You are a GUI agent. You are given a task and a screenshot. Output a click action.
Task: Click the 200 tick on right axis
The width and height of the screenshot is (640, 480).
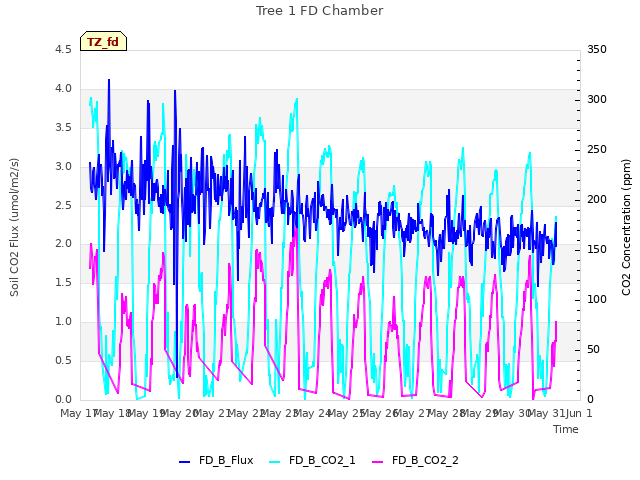tap(597, 199)
